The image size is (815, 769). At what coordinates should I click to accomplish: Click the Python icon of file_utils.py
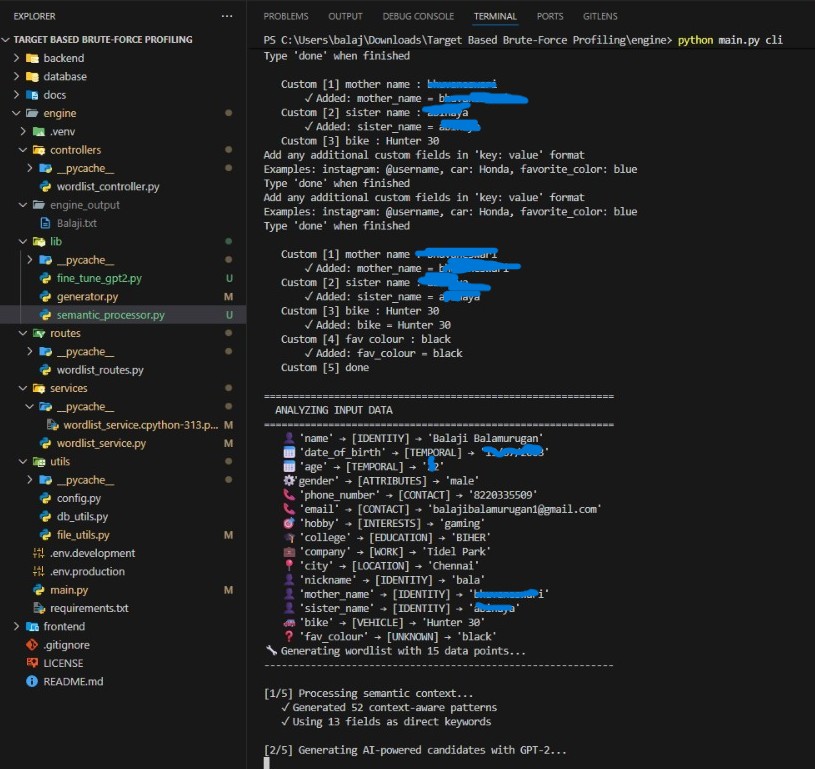point(46,535)
